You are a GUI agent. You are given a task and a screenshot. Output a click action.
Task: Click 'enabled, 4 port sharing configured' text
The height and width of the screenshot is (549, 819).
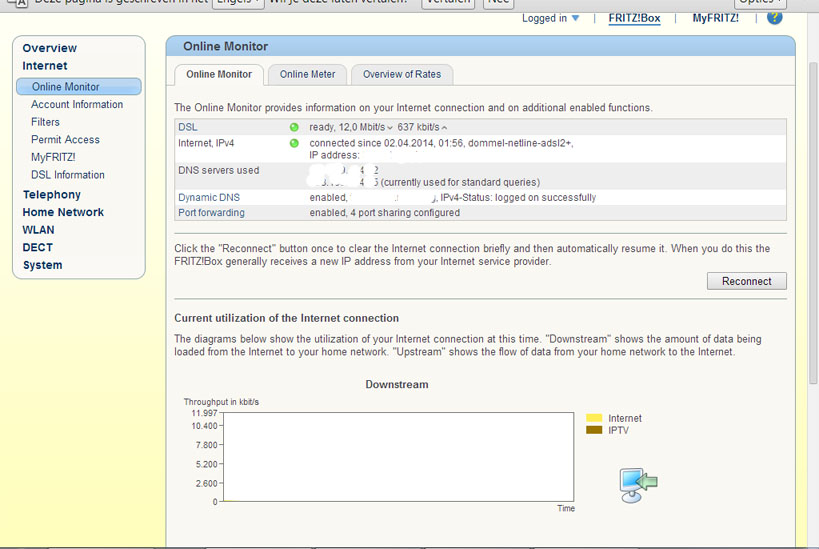[x=384, y=213]
